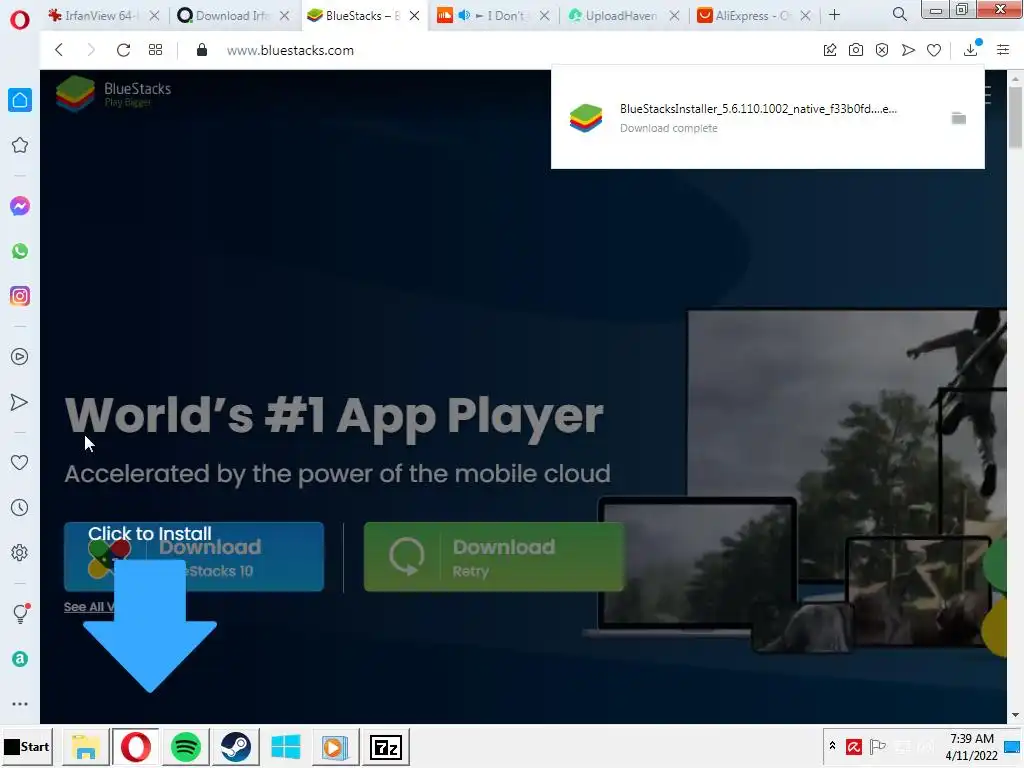Click the BlueStacks logo on page

[114, 93]
